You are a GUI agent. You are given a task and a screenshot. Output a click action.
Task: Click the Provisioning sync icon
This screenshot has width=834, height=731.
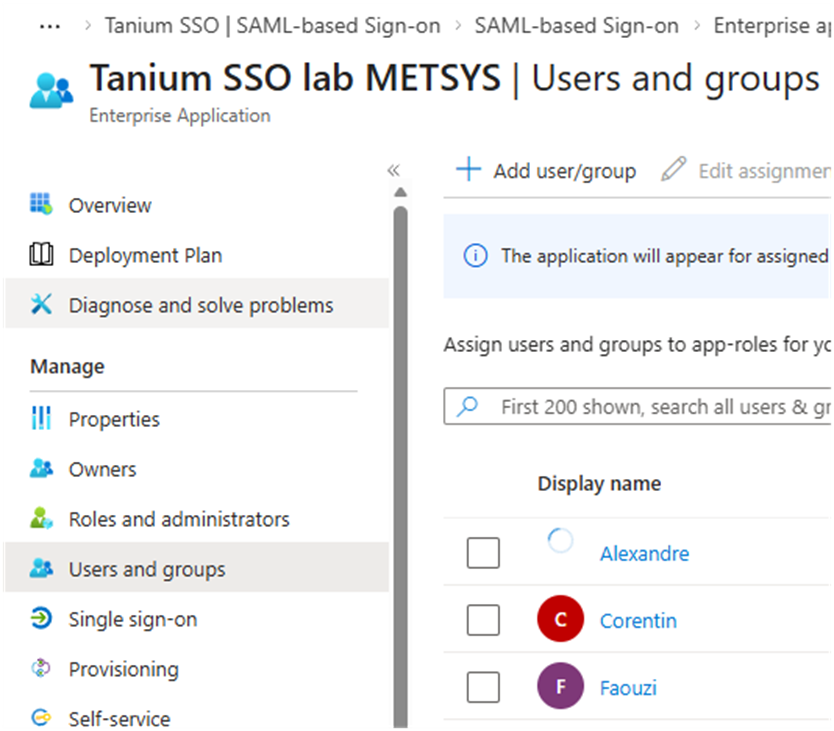41,669
